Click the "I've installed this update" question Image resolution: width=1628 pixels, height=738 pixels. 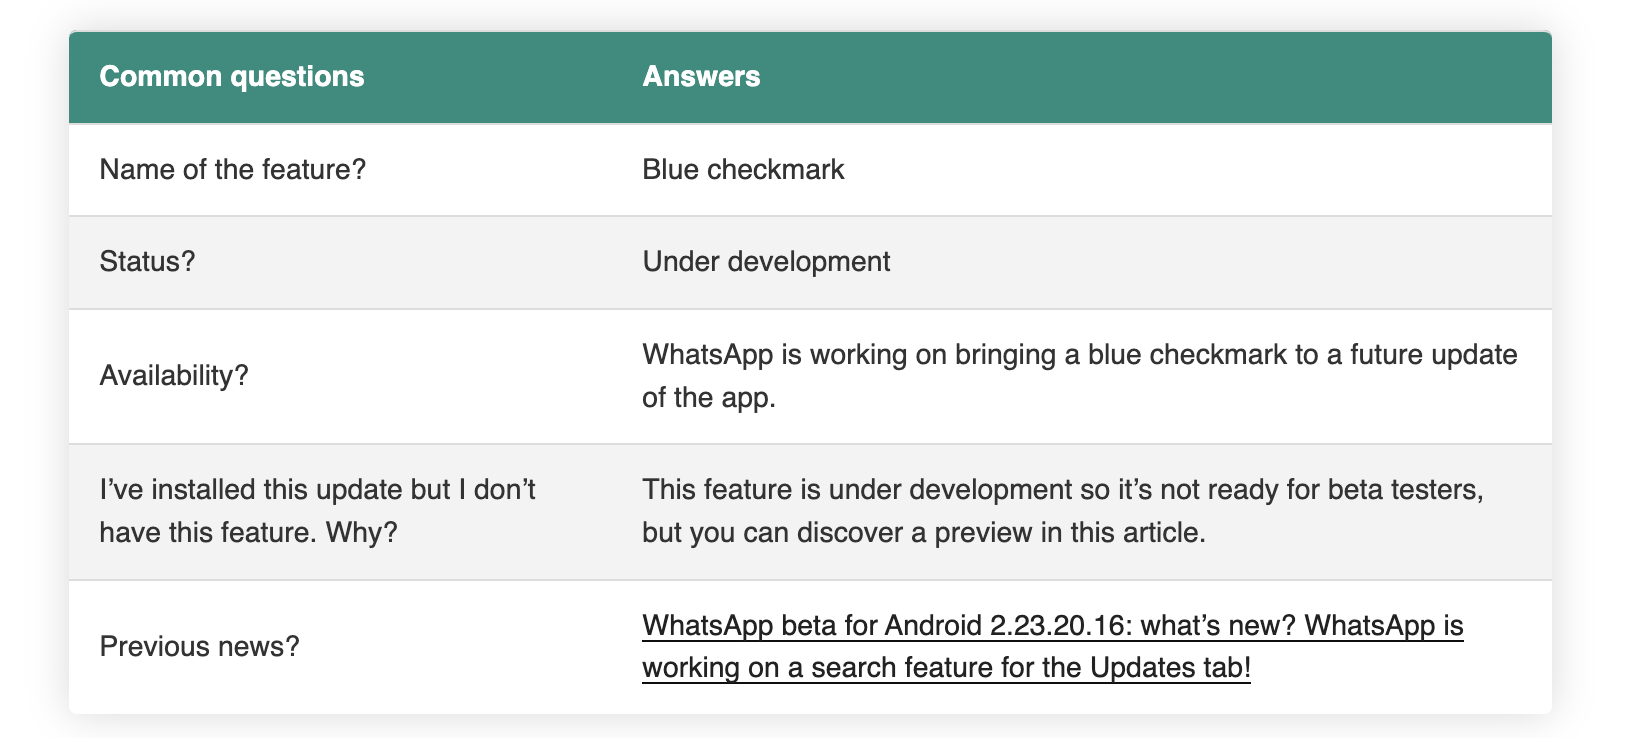point(317,490)
